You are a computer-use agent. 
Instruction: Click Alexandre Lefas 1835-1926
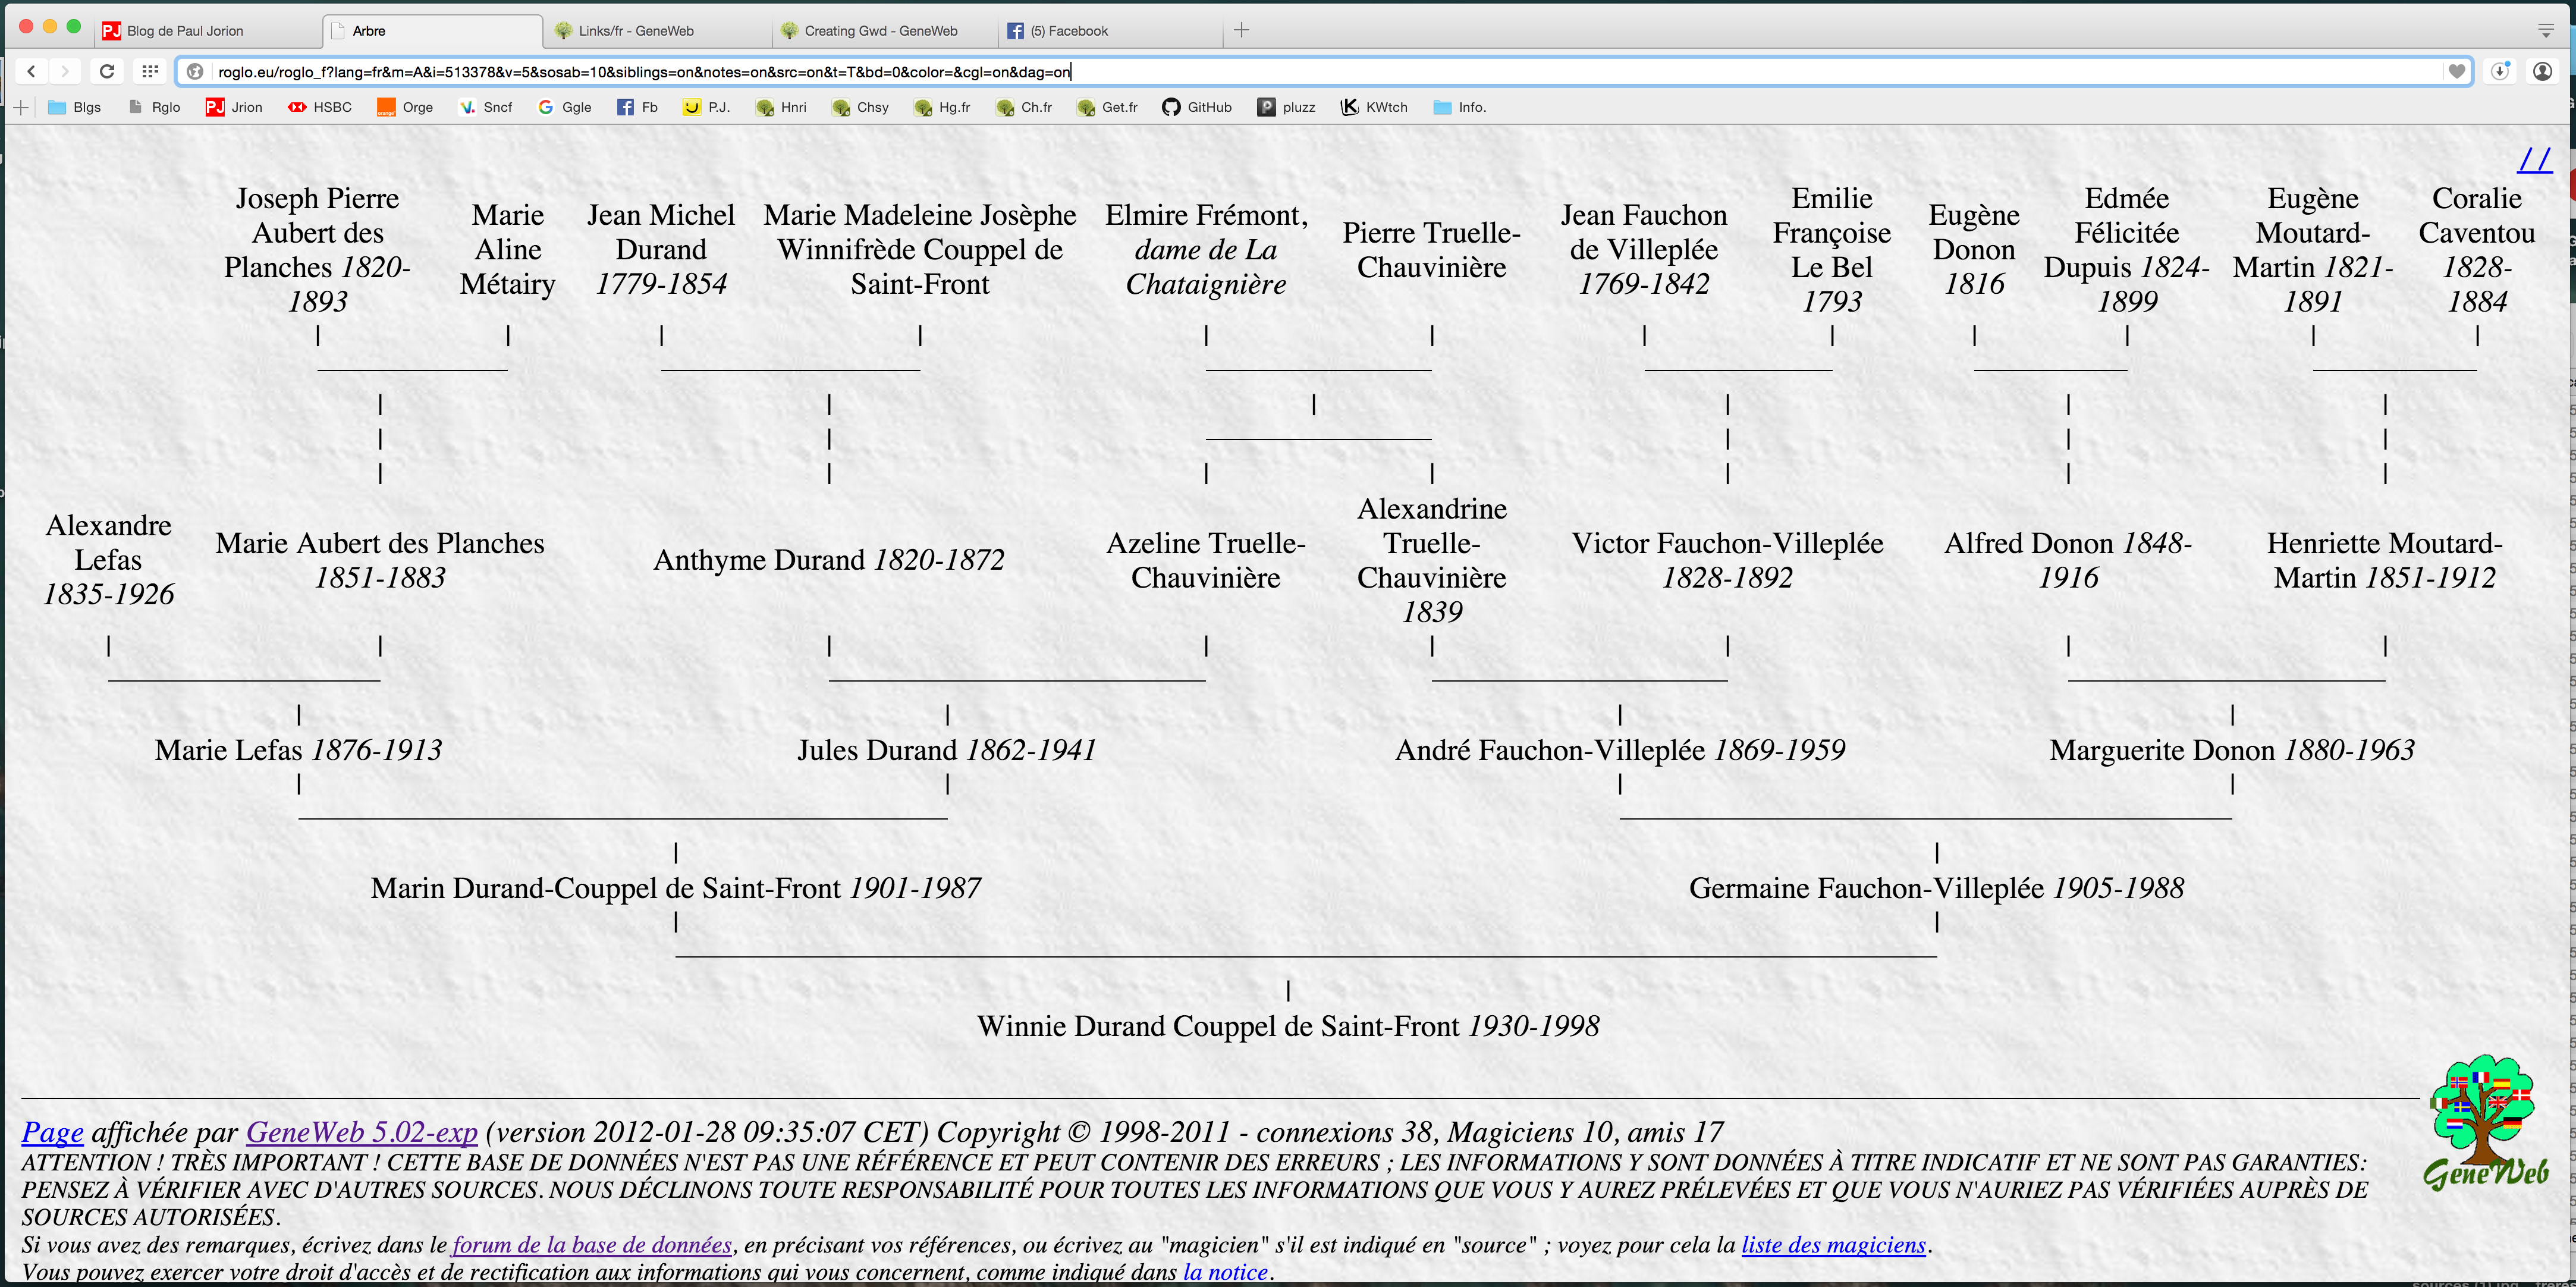tap(108, 560)
